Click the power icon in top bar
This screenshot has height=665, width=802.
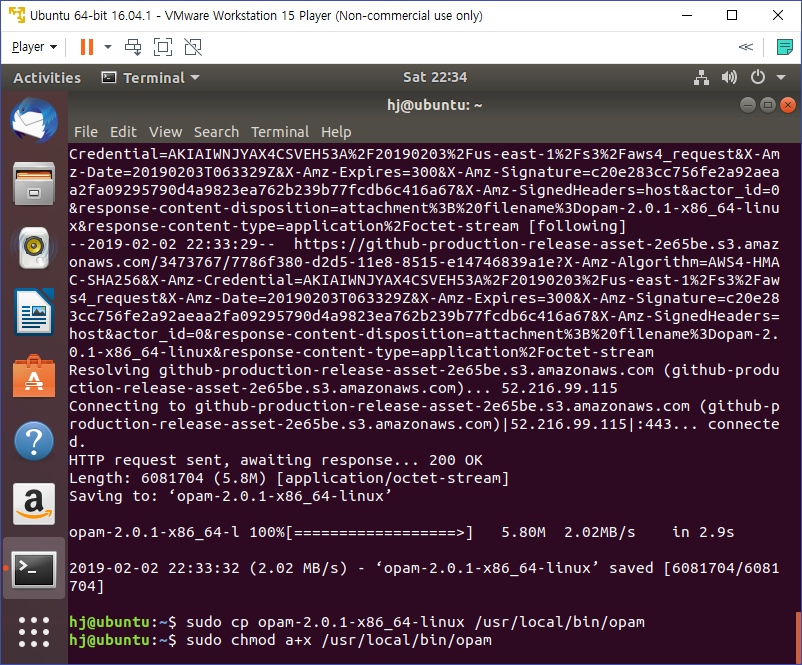[758, 78]
